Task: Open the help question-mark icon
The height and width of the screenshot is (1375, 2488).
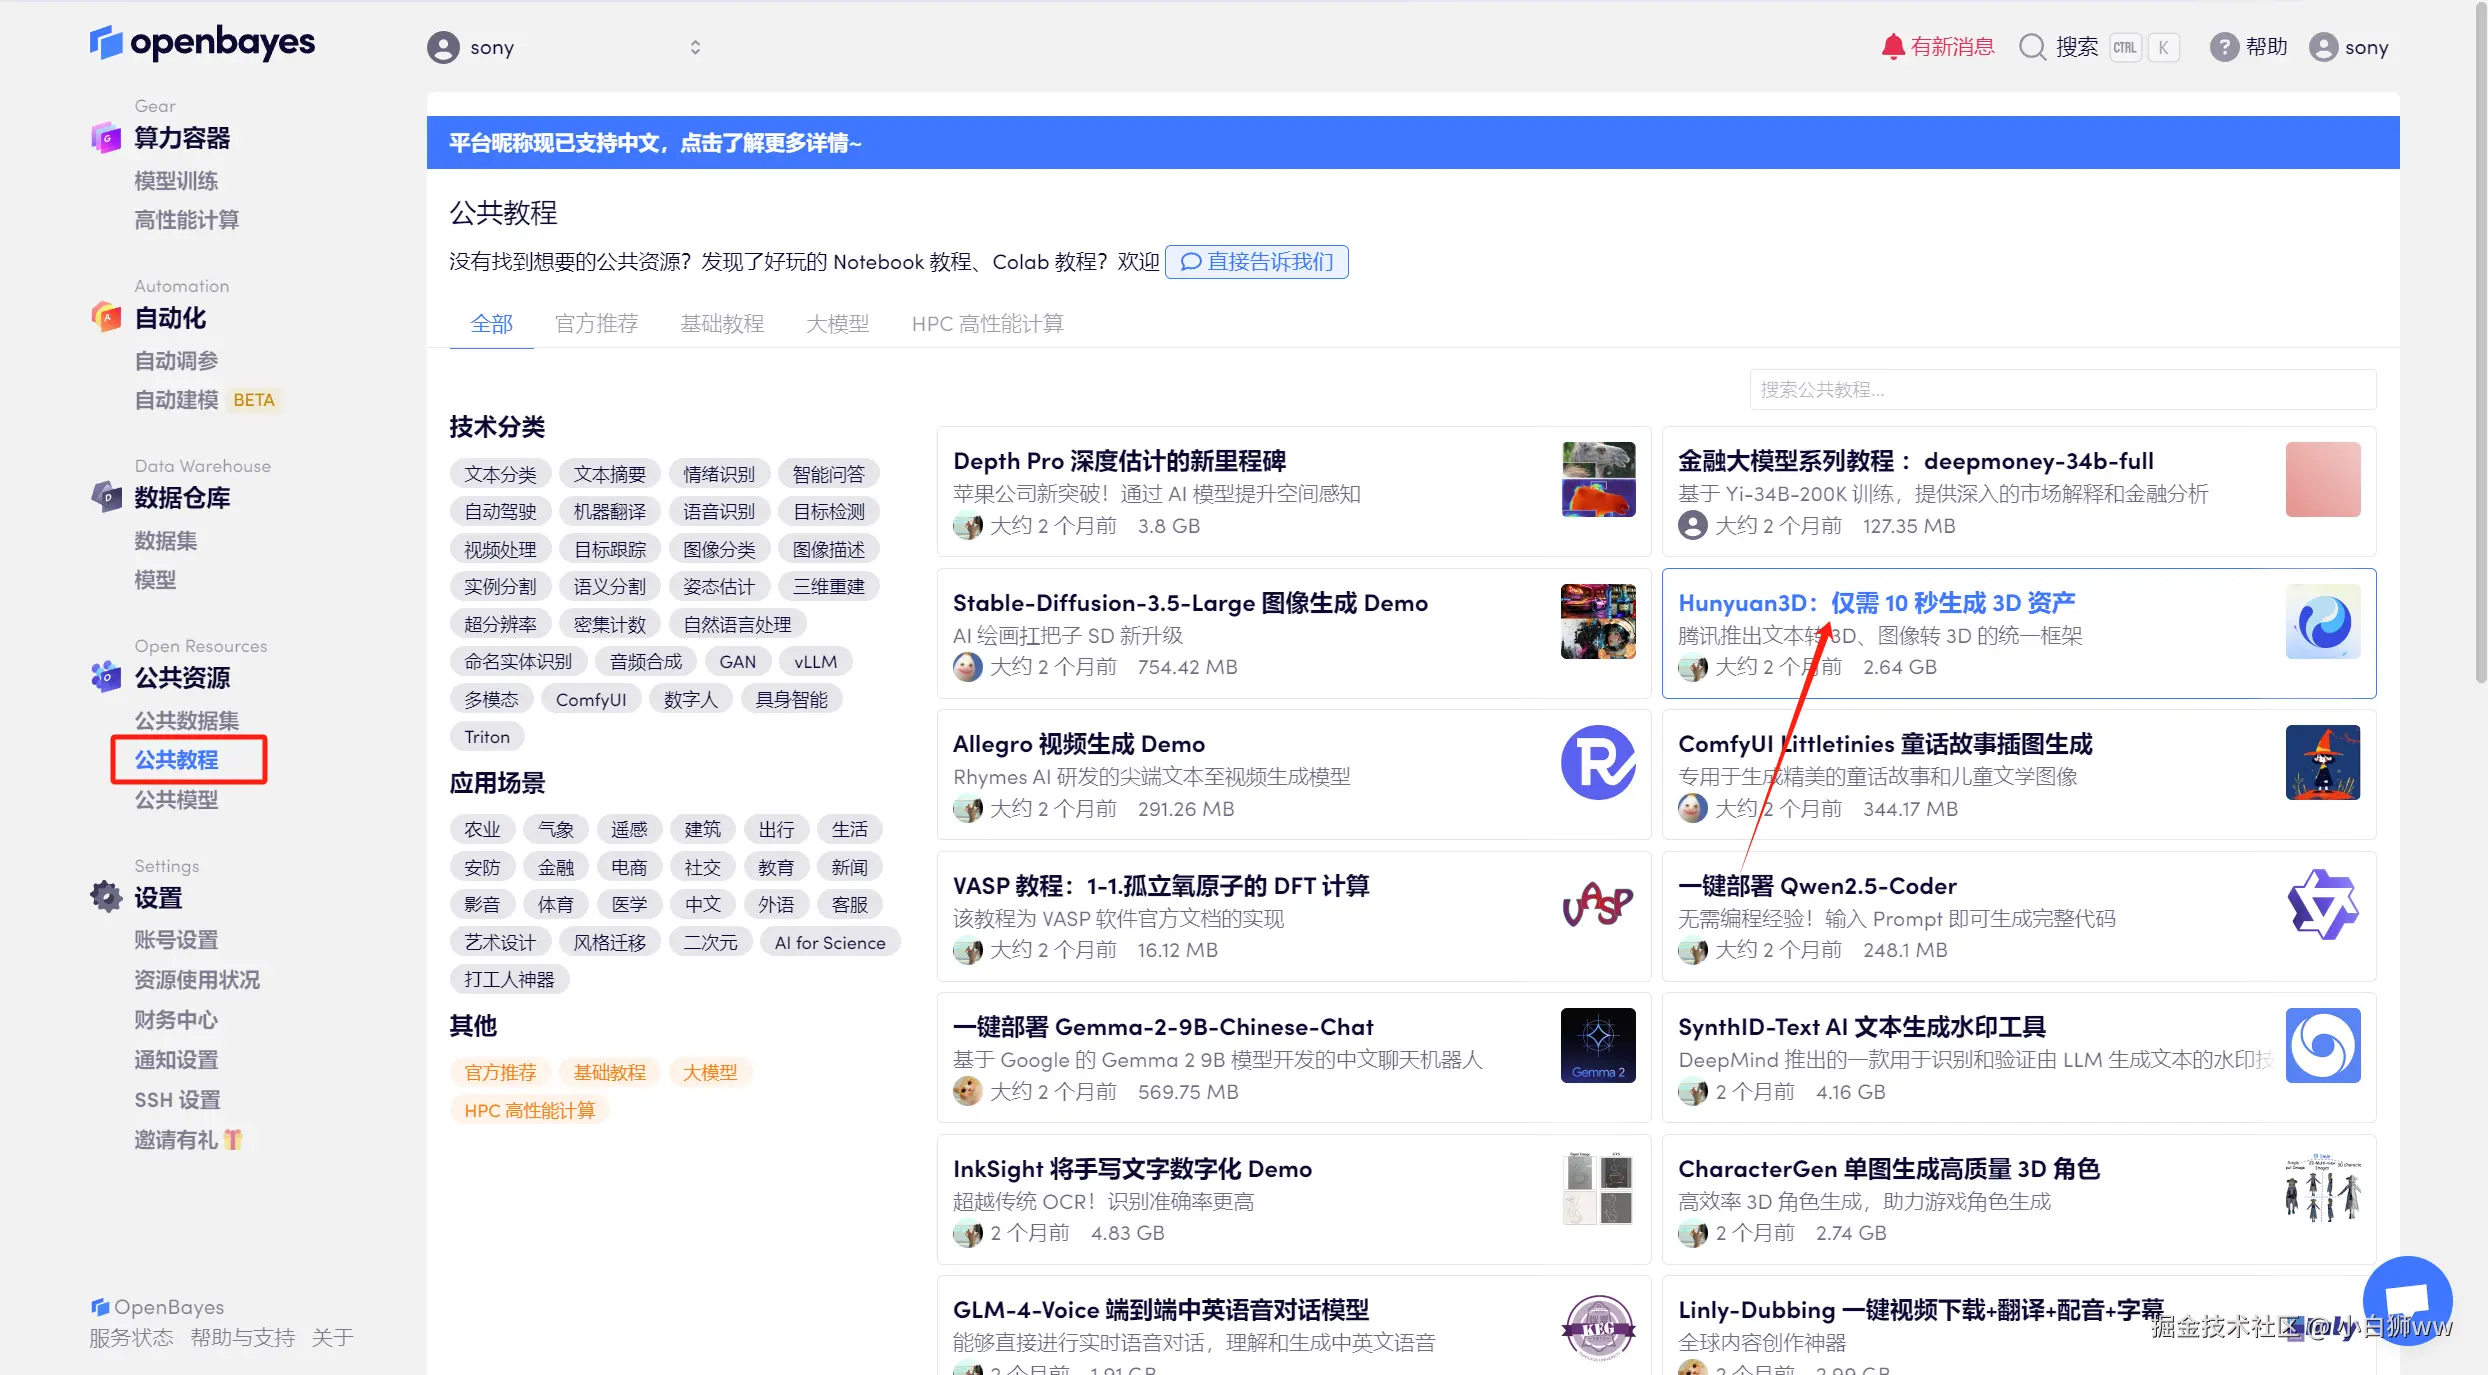Action: pyautogui.click(x=2223, y=47)
